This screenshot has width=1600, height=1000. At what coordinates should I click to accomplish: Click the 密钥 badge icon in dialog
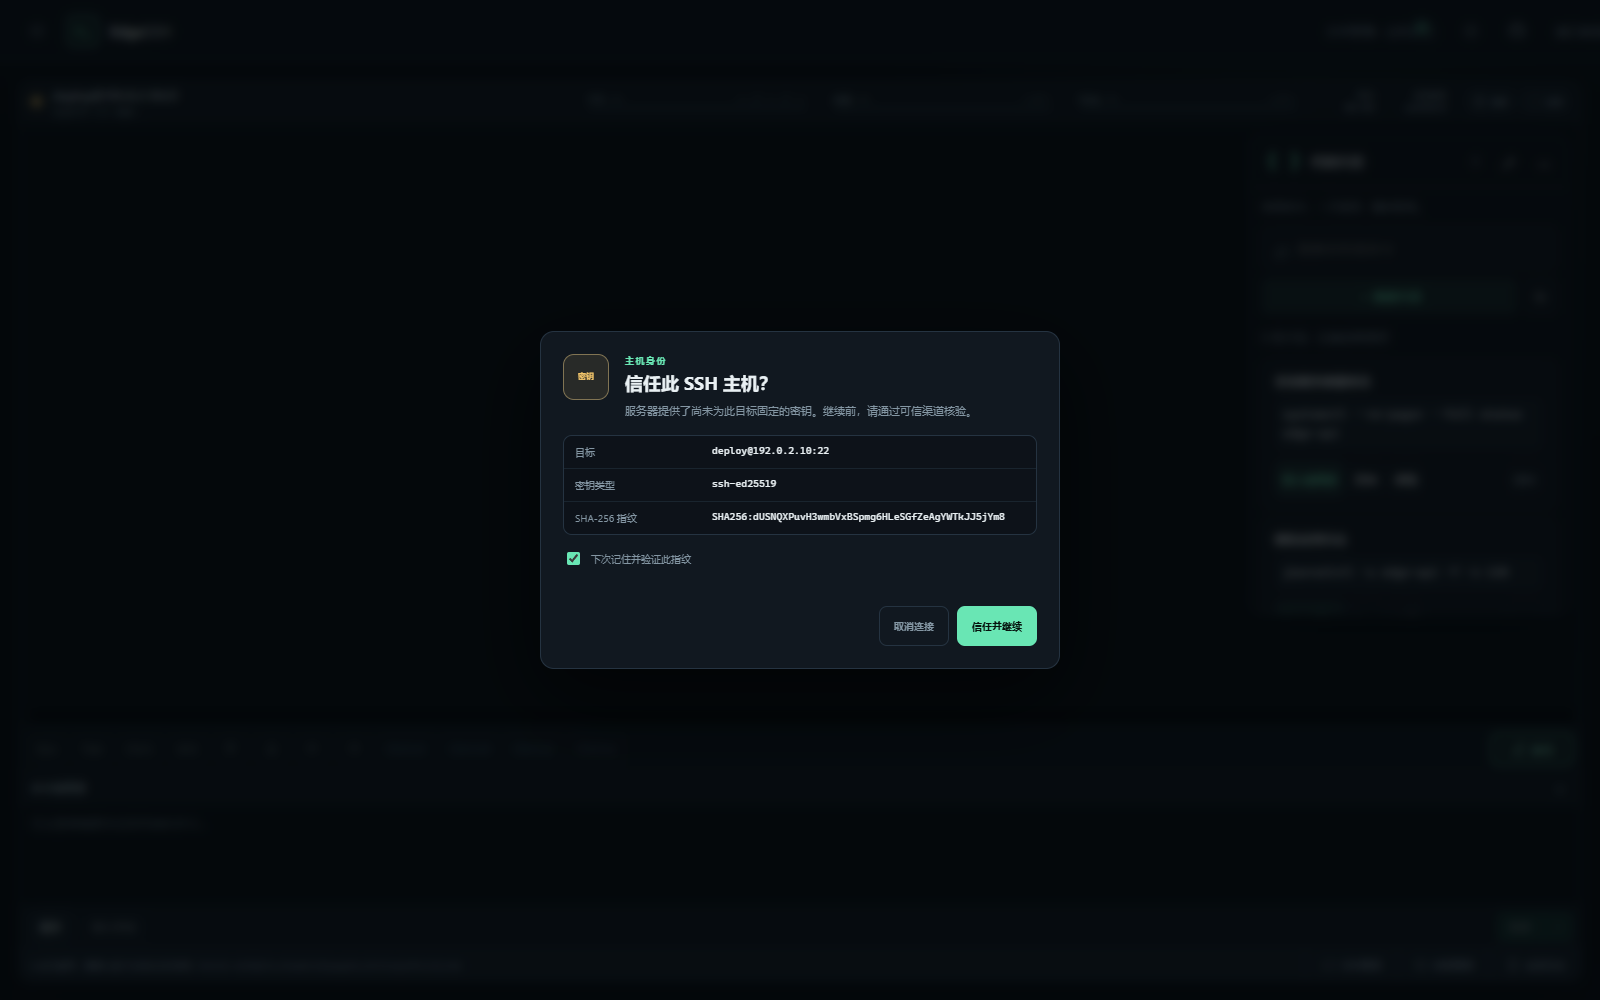coord(586,377)
